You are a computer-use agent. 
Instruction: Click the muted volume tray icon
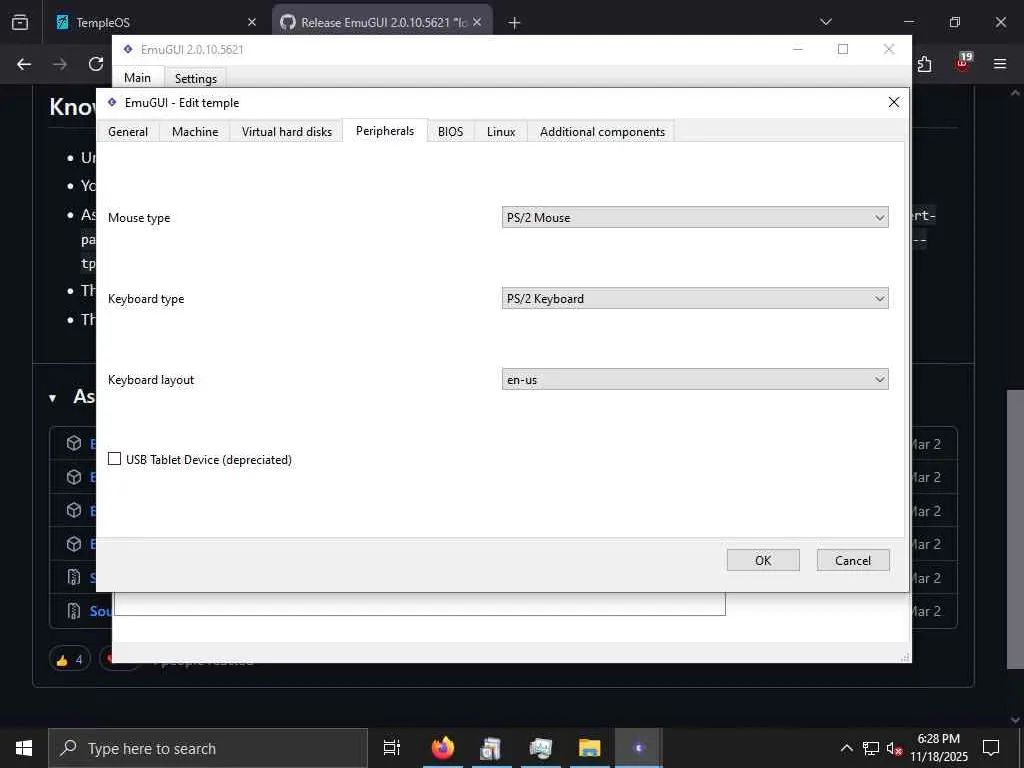(894, 748)
